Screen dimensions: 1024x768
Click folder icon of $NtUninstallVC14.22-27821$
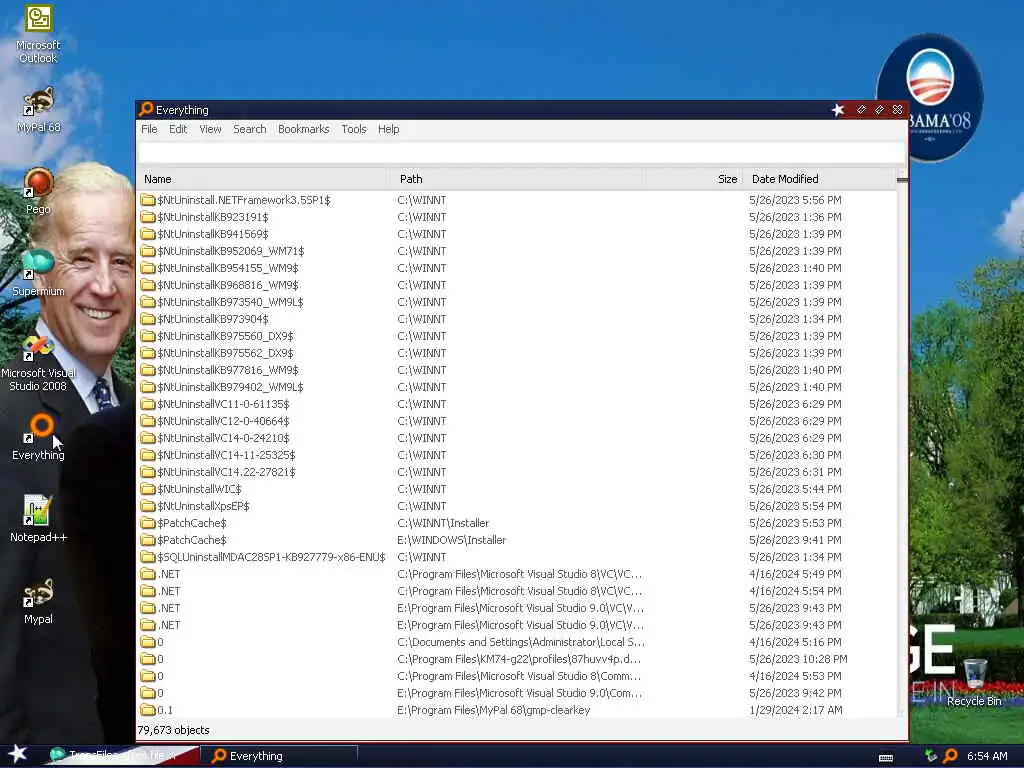(148, 472)
